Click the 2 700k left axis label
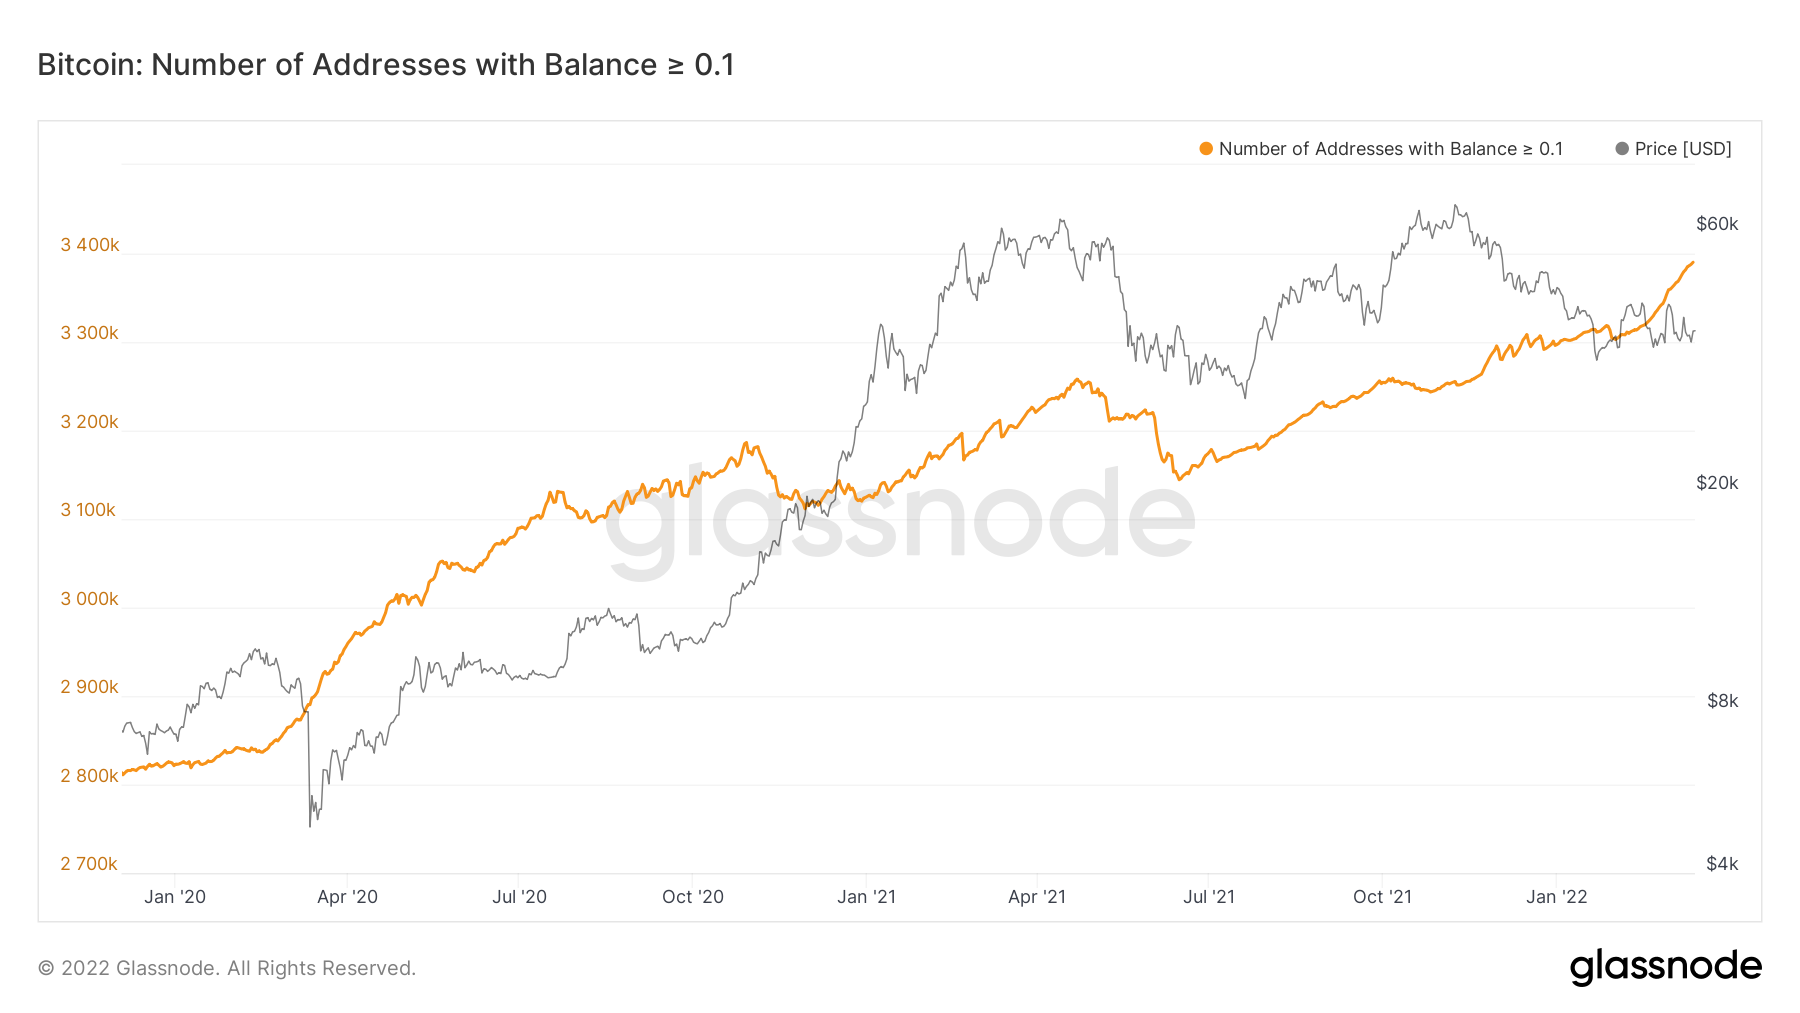 point(89,864)
